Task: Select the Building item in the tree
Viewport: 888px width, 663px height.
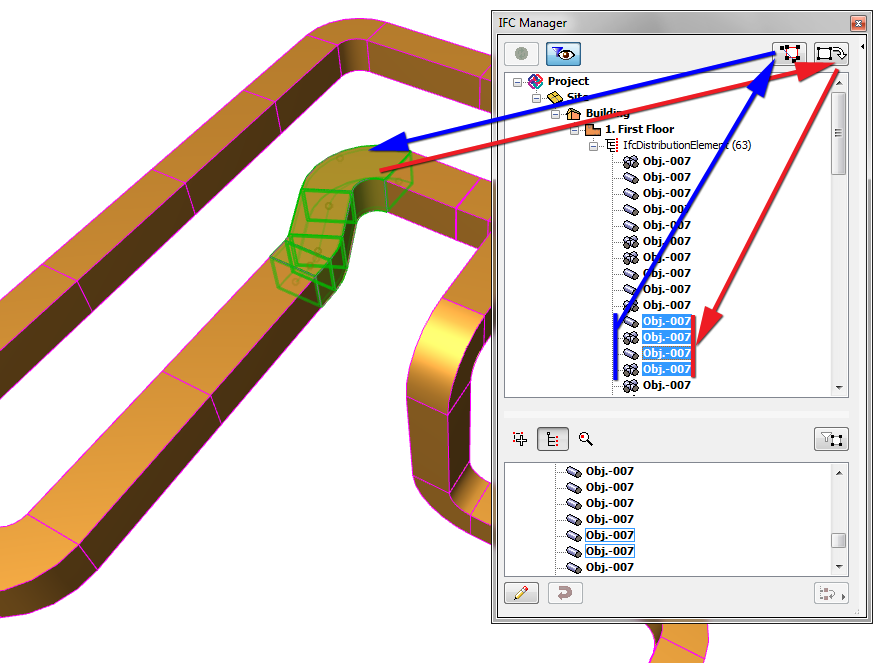Action: pos(607,113)
